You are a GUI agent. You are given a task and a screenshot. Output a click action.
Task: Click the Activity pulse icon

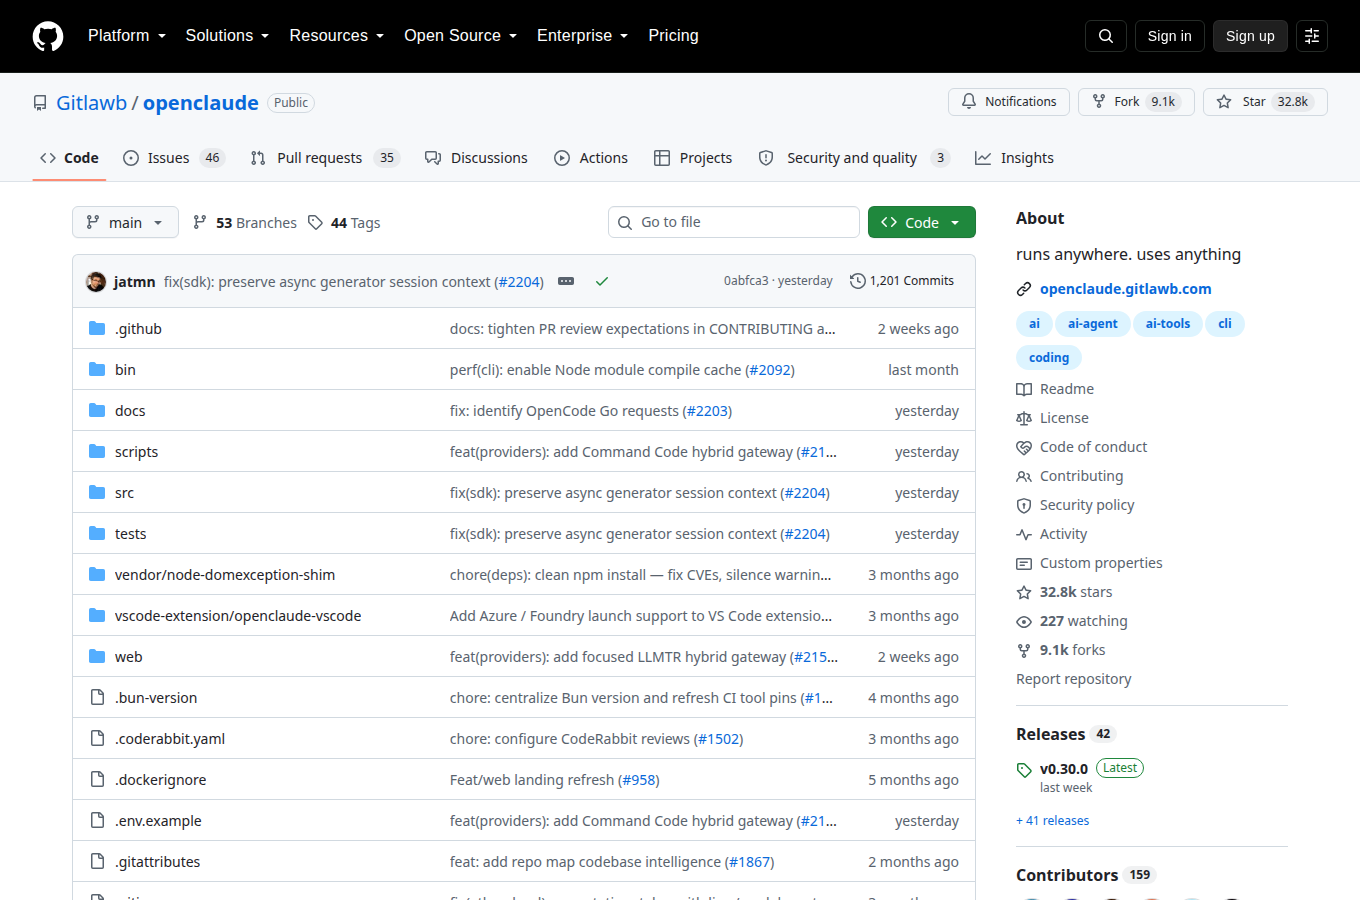tap(1024, 534)
